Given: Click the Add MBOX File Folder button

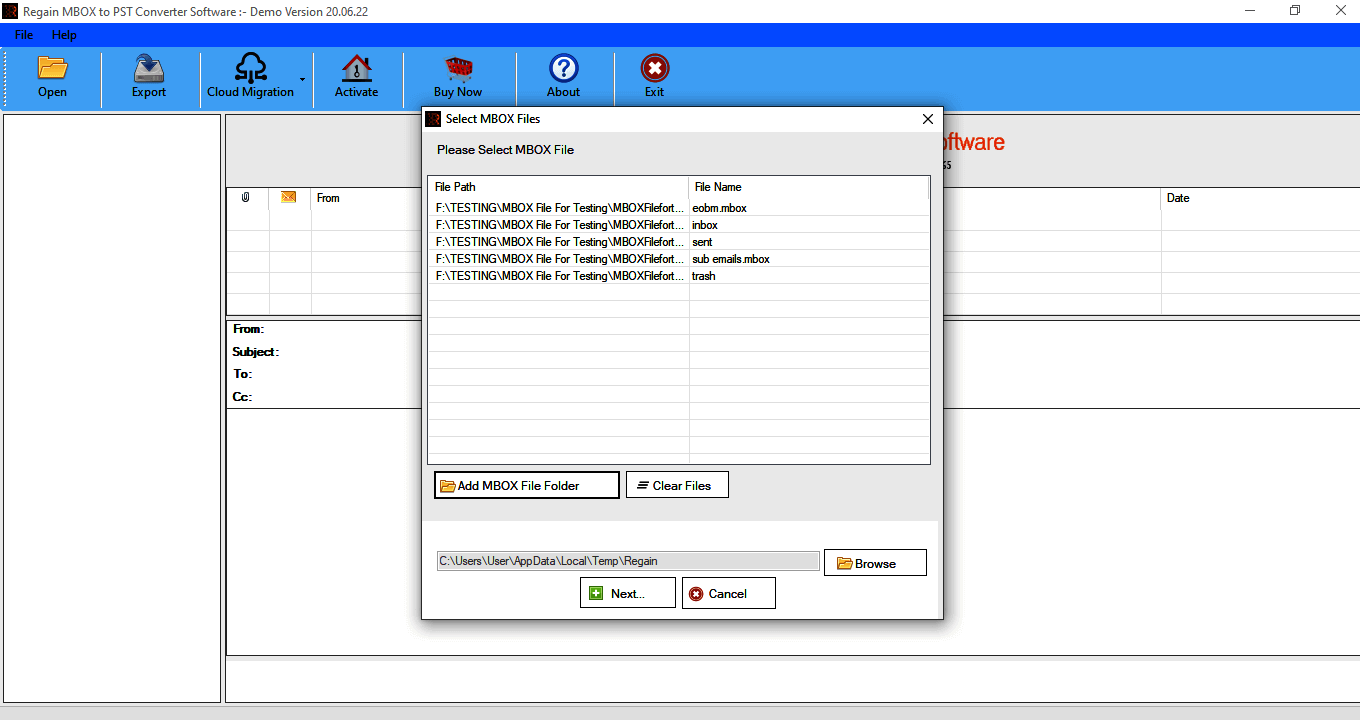Looking at the screenshot, I should click(527, 485).
